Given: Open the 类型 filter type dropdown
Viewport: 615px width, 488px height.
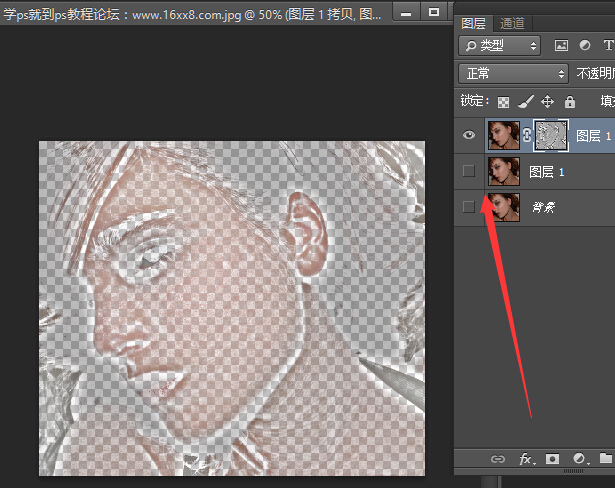Looking at the screenshot, I should tap(499, 46).
